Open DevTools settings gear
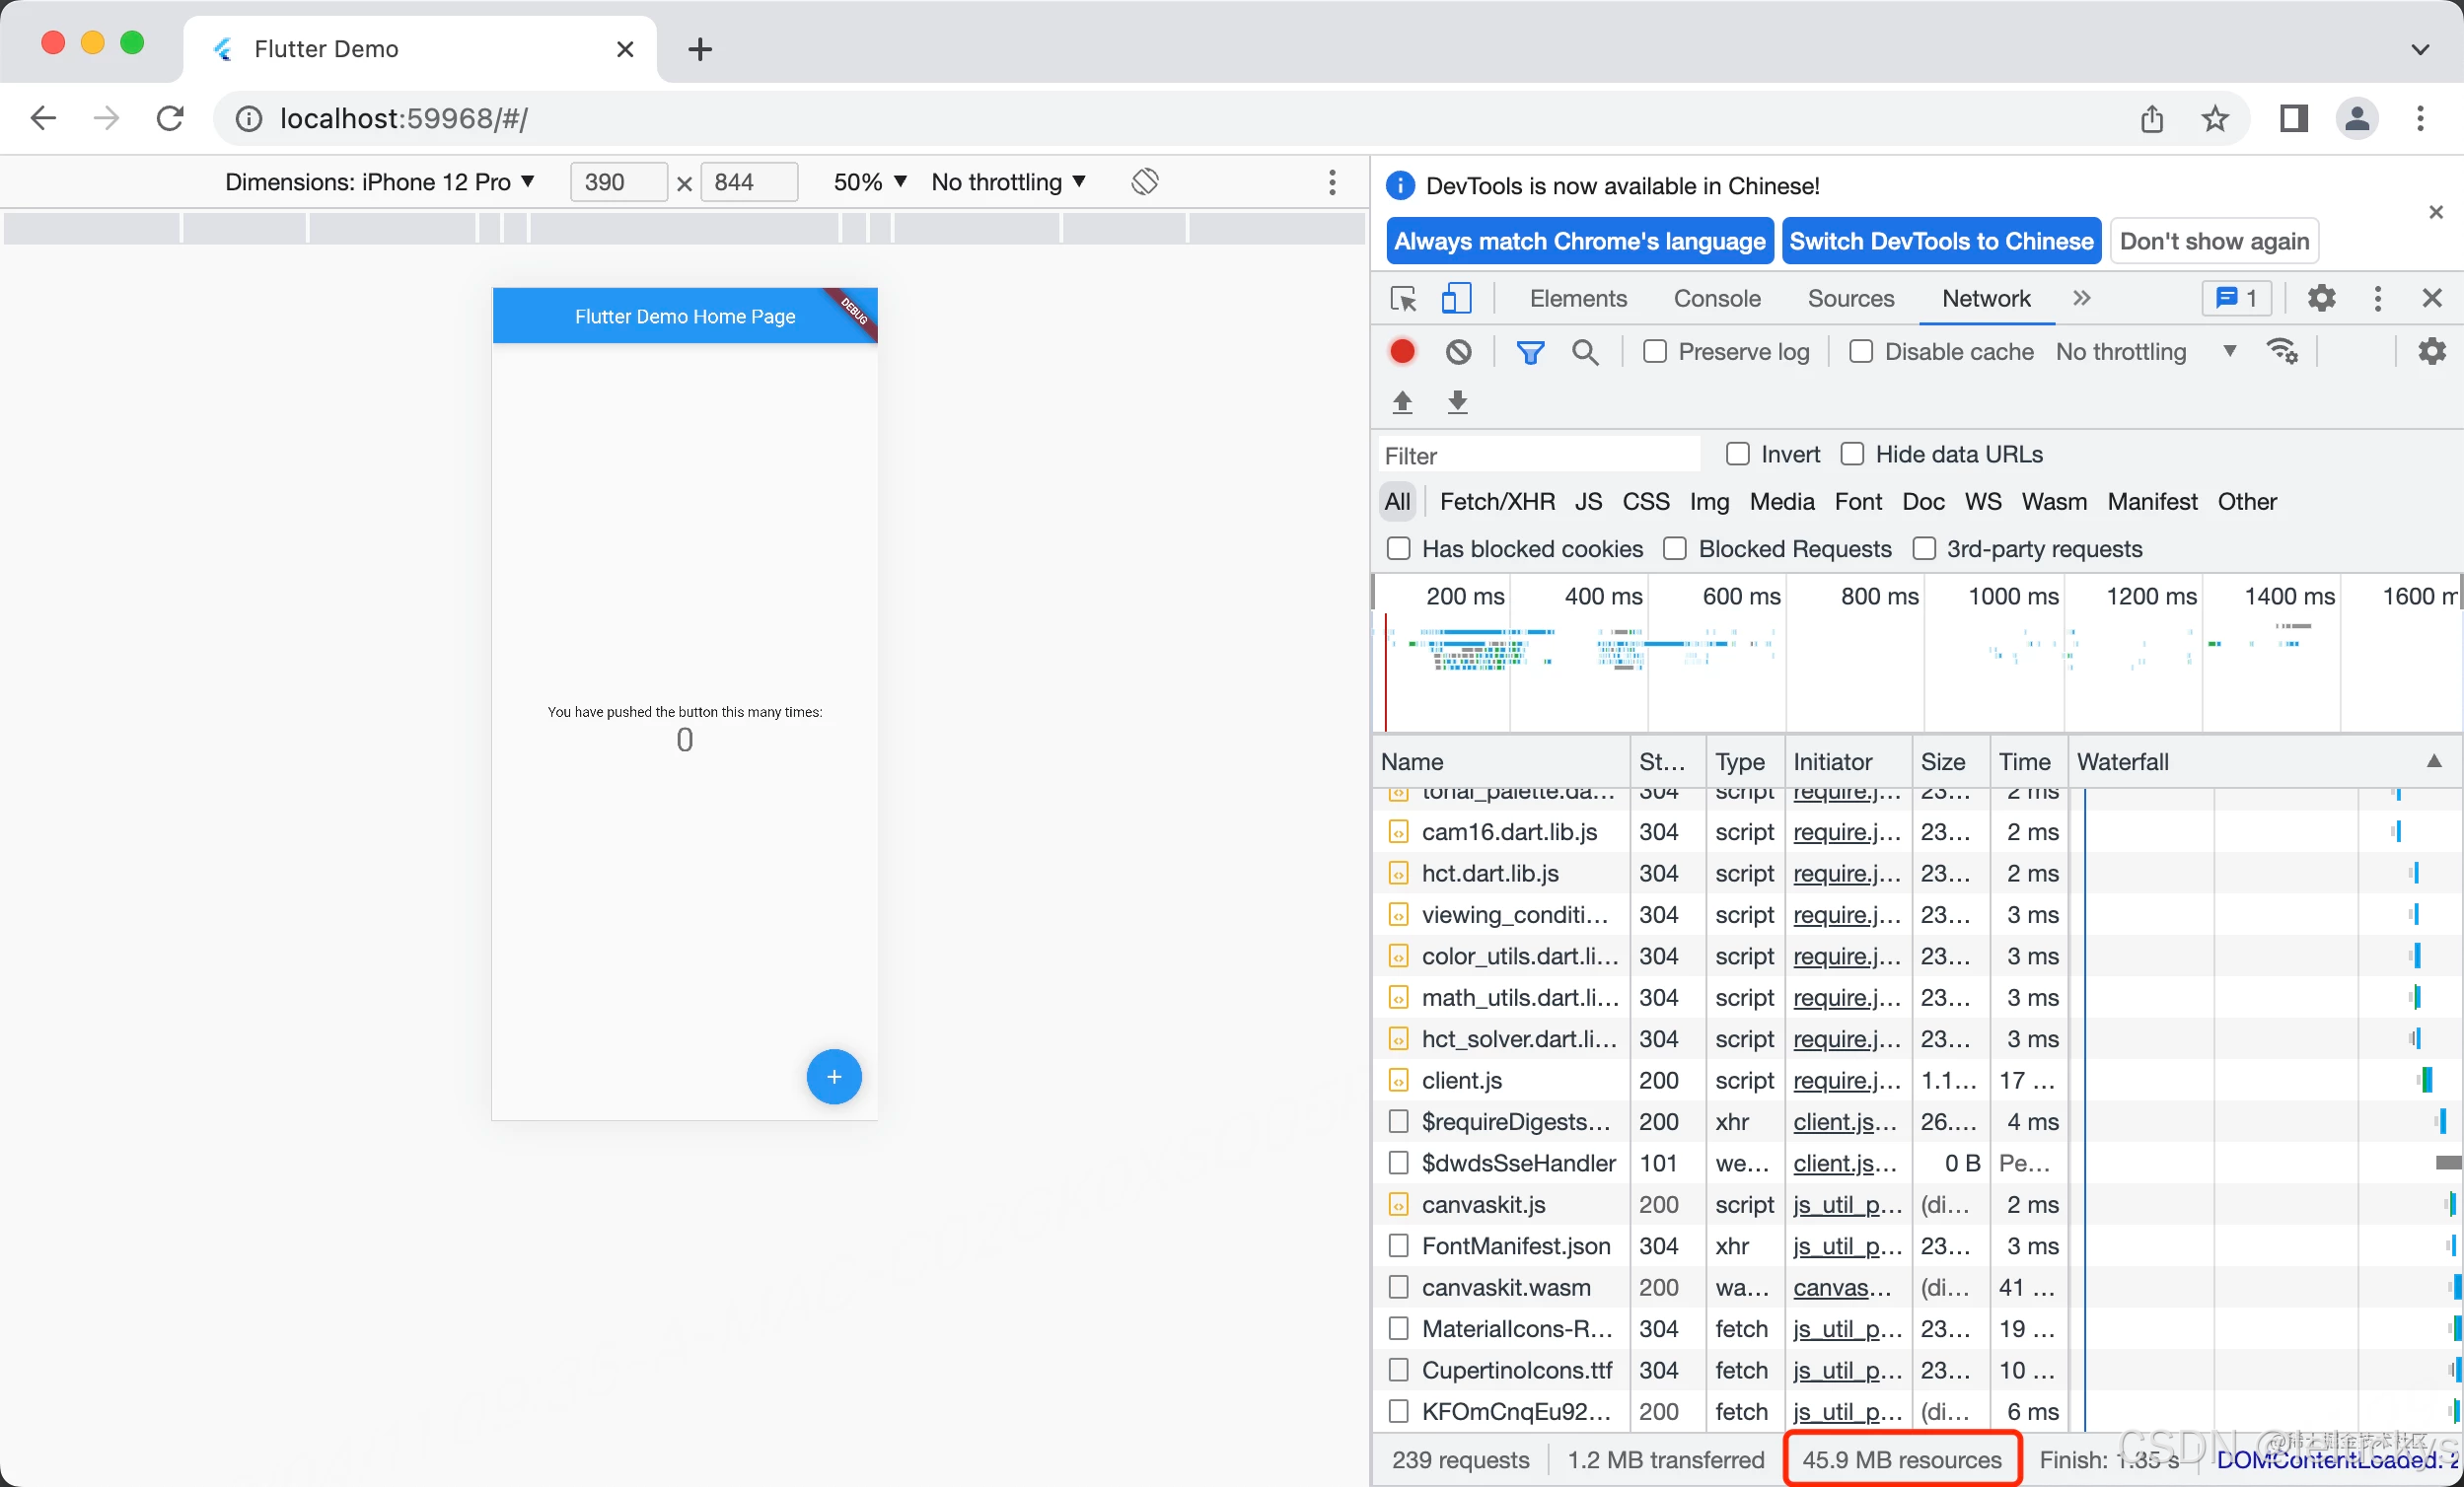2464x1487 pixels. [x=2322, y=298]
